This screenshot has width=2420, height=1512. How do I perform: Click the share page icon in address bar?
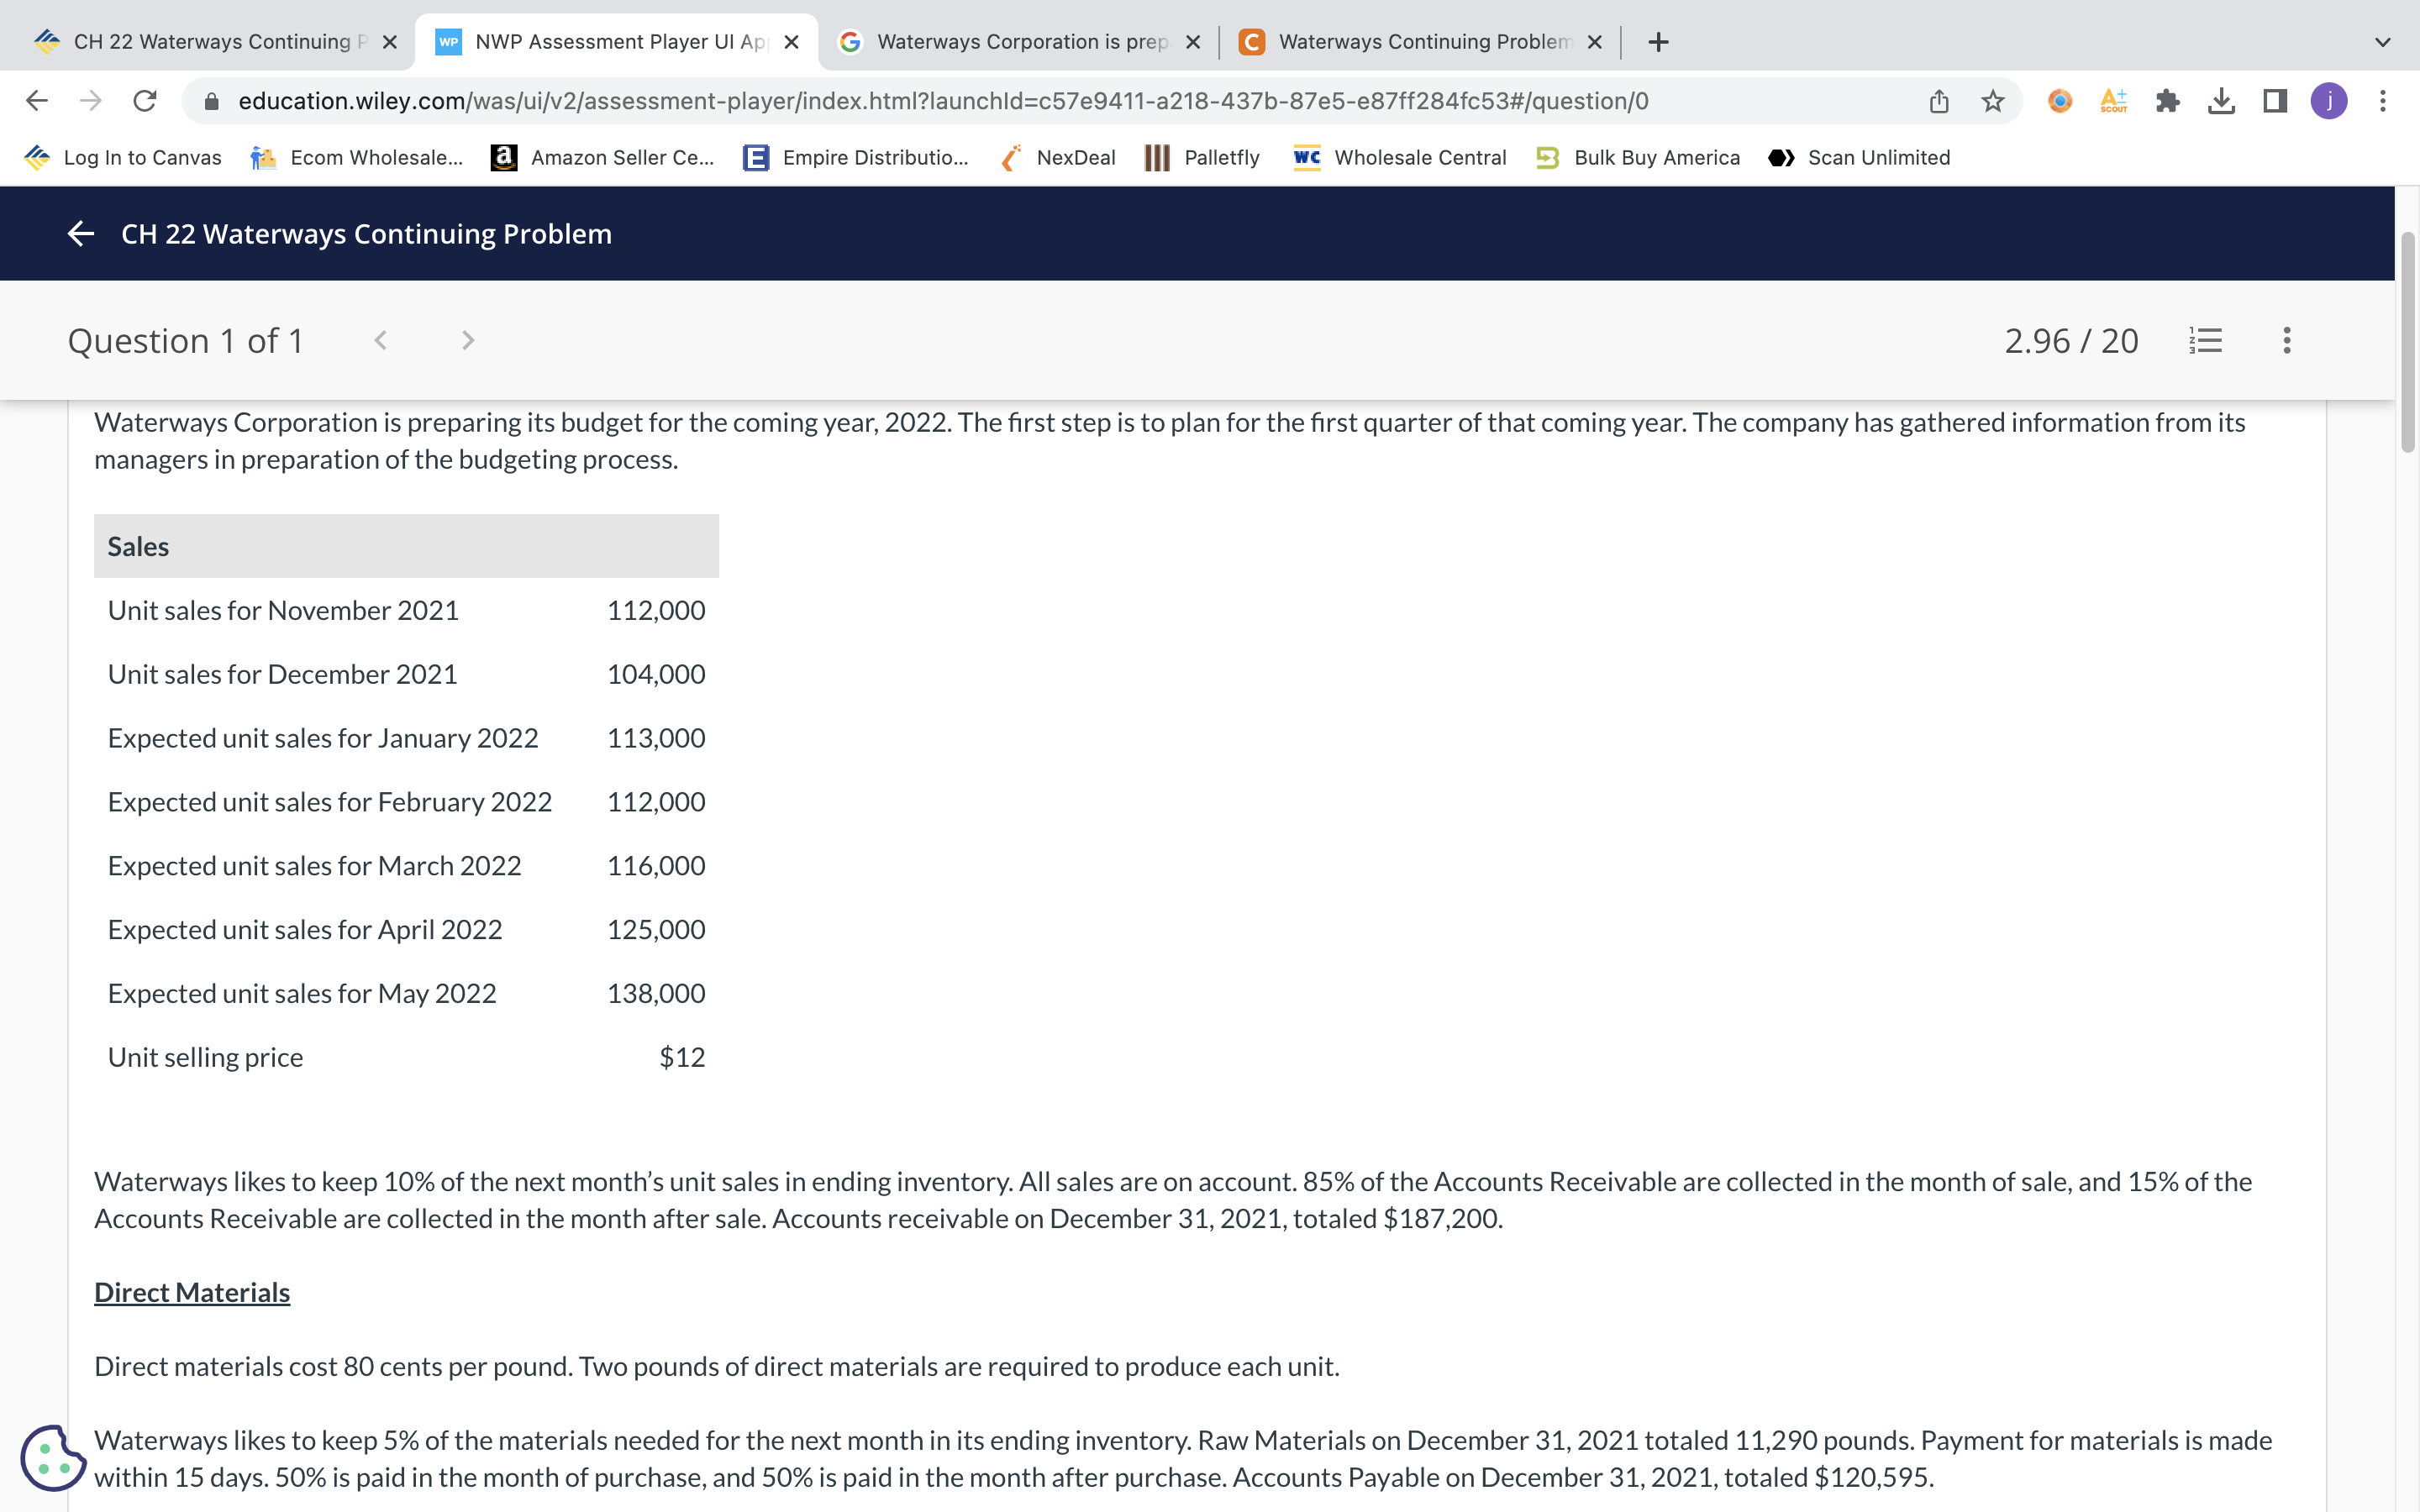click(1939, 101)
